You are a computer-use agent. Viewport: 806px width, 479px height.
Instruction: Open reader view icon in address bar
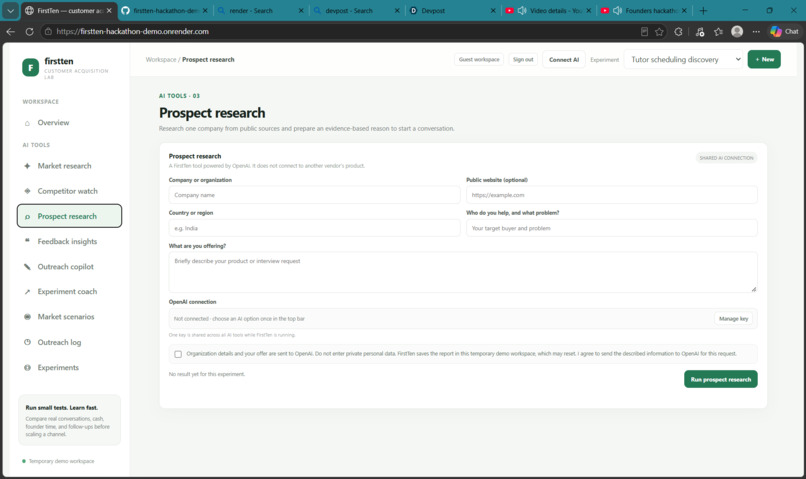[x=644, y=32]
